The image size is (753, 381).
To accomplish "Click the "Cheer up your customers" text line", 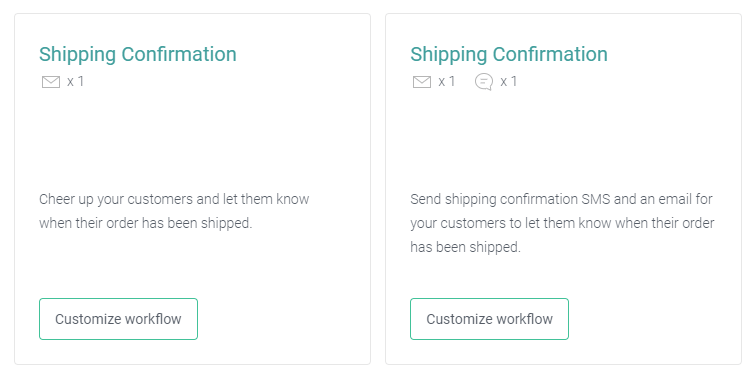I will pyautogui.click(x=174, y=199).
